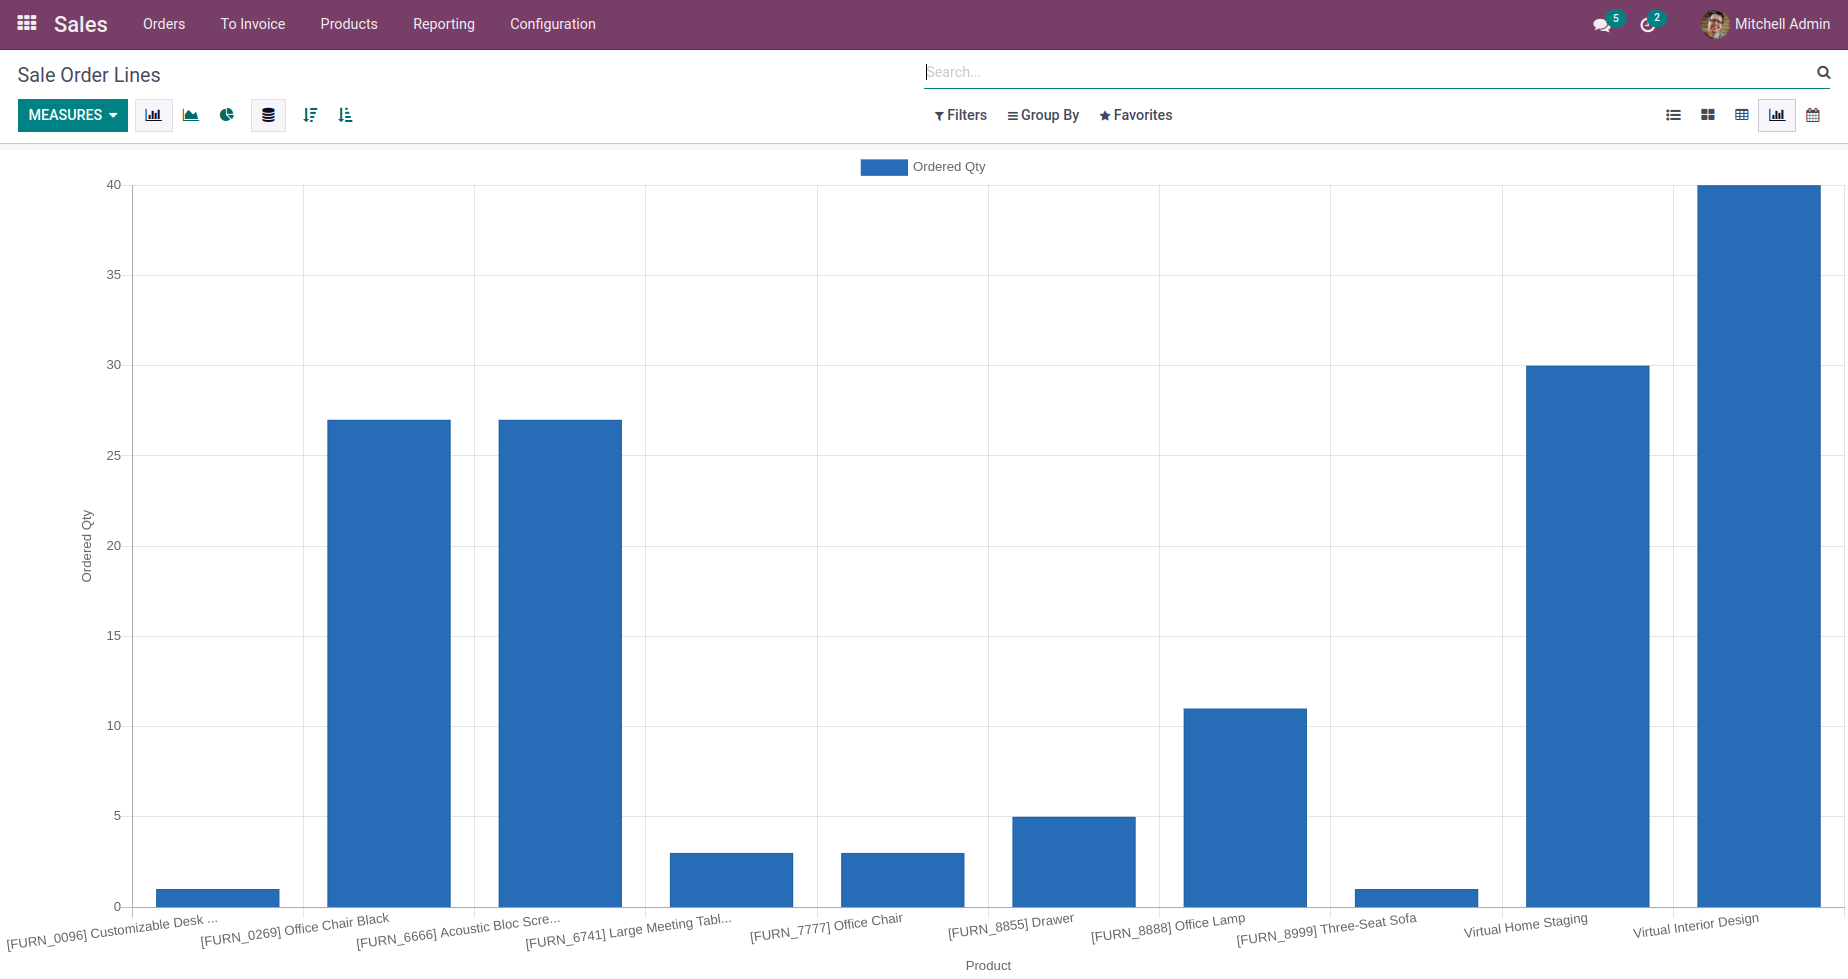Screen dimensions: 1848x979
Task: Switch to the calendar view
Action: pyautogui.click(x=1812, y=115)
